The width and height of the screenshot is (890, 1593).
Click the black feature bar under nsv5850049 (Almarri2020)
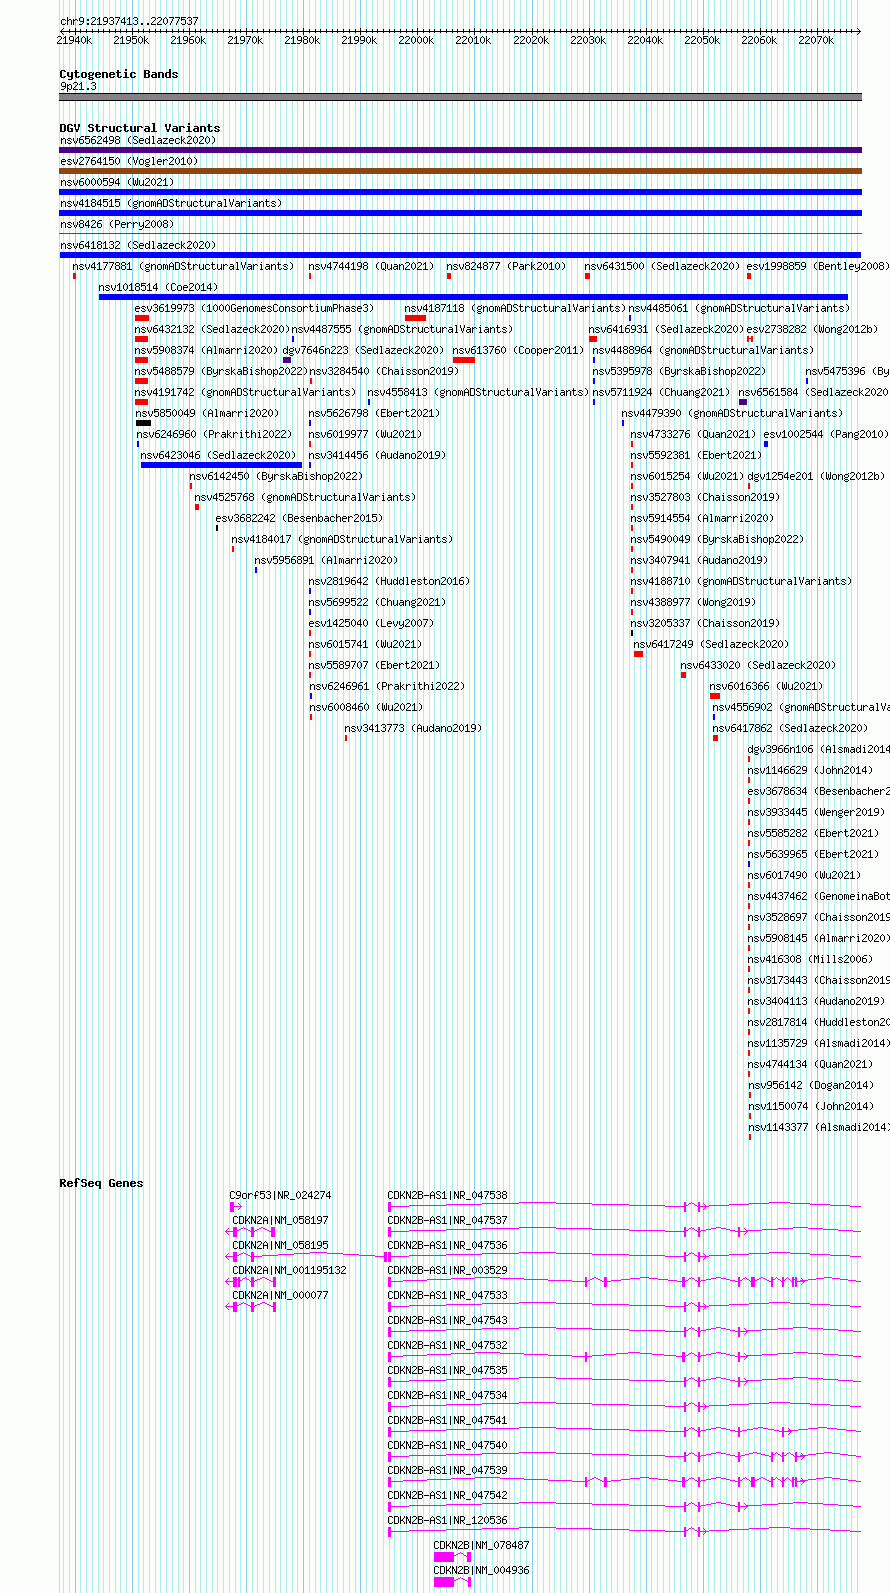point(143,423)
